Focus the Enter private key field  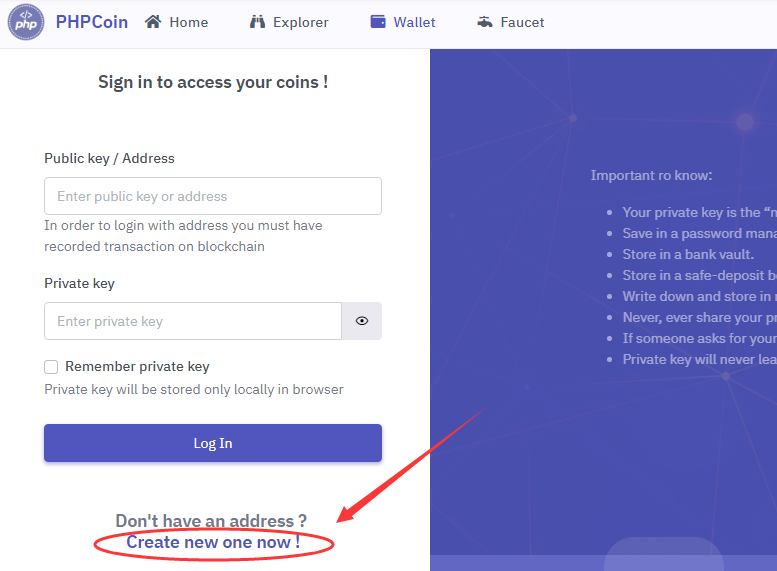coord(193,321)
